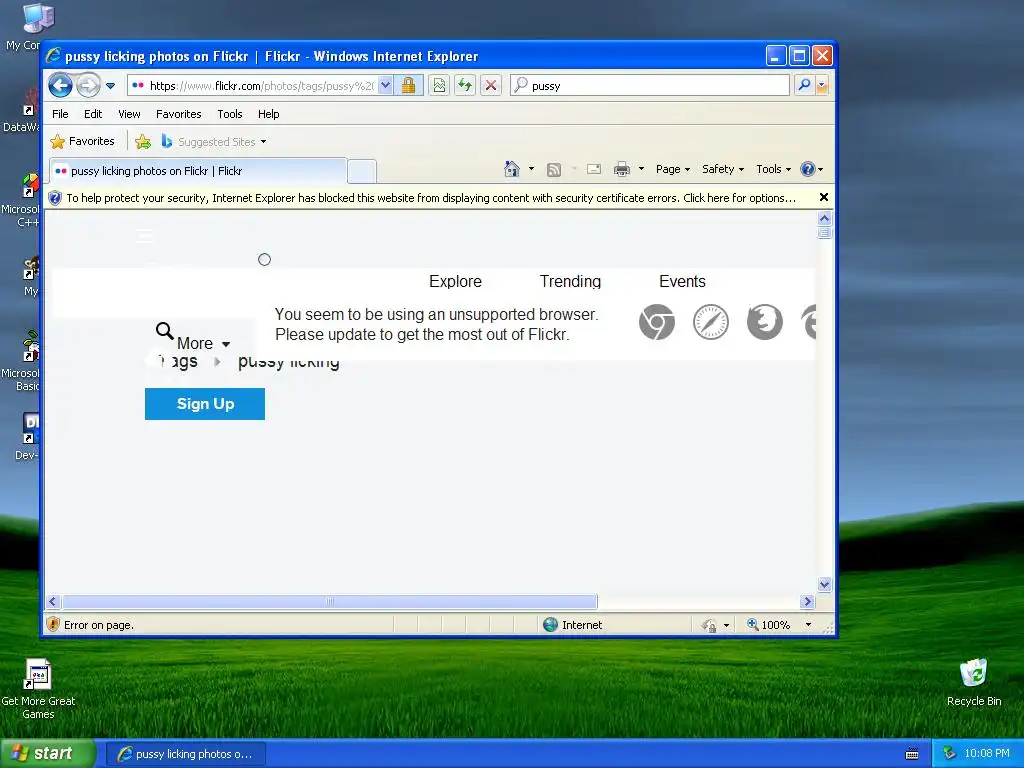Click the Safari compass icon
1024x768 pixels.
pyautogui.click(x=711, y=322)
